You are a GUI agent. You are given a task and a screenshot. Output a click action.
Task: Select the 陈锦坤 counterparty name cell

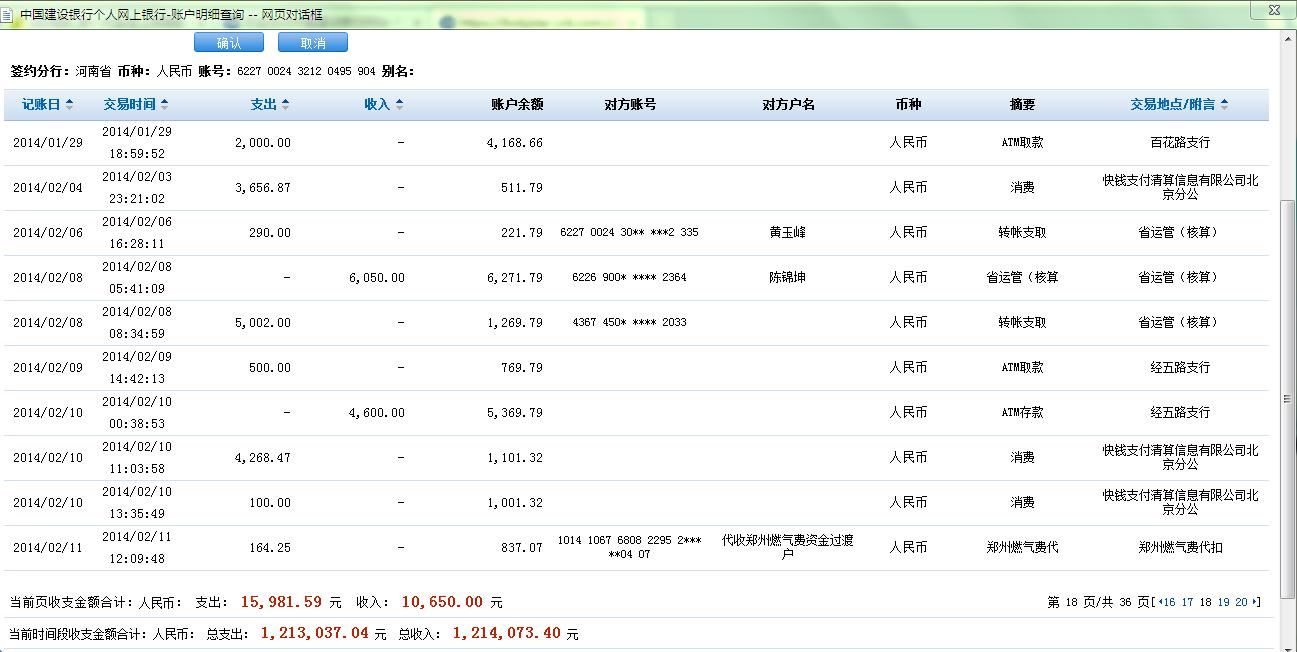click(x=787, y=277)
